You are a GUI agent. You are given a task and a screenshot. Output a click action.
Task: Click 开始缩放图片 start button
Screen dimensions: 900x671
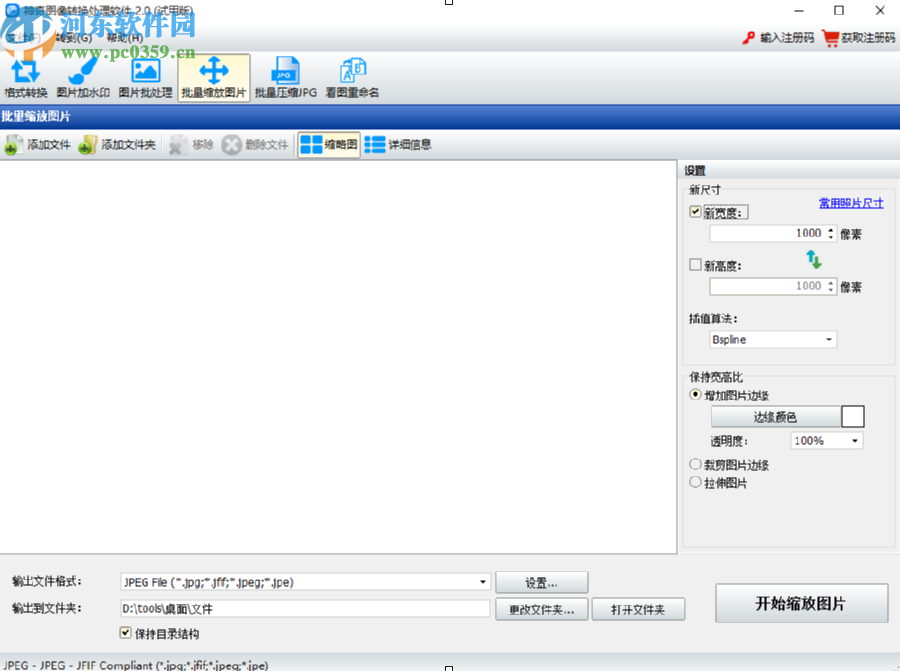click(x=801, y=603)
